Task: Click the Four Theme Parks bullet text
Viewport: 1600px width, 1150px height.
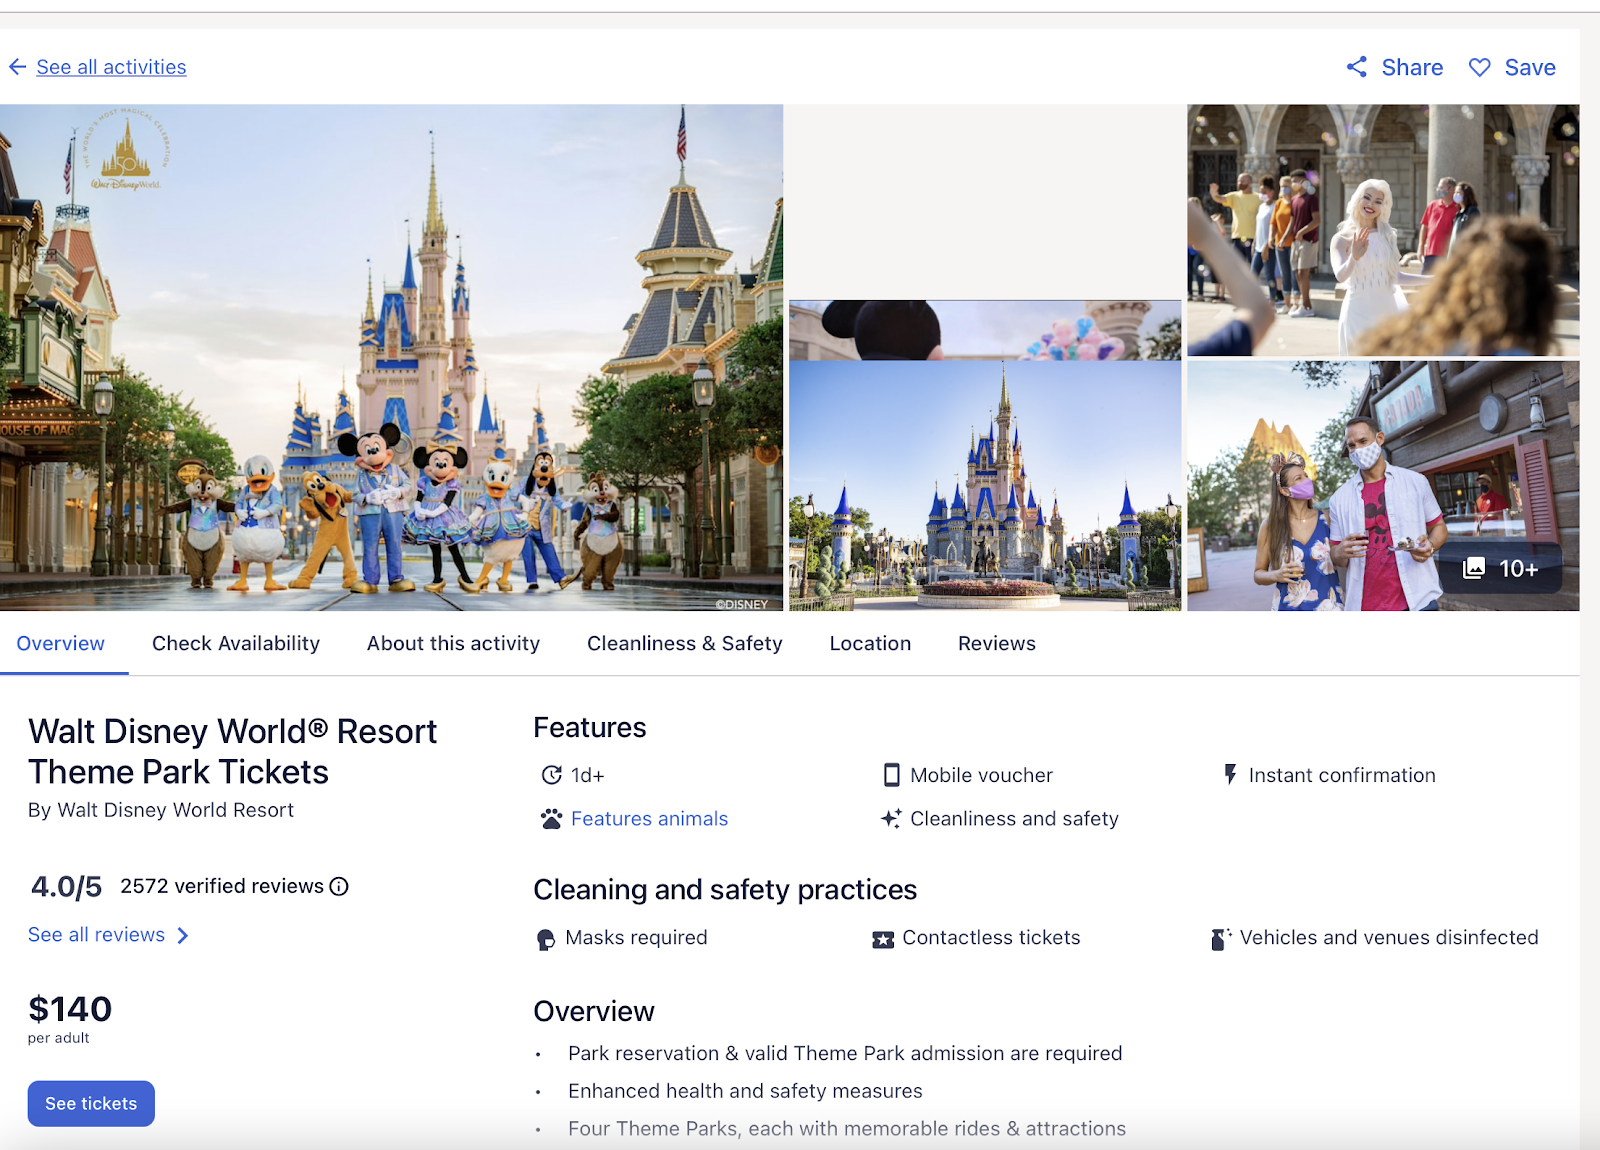Action: click(847, 1129)
